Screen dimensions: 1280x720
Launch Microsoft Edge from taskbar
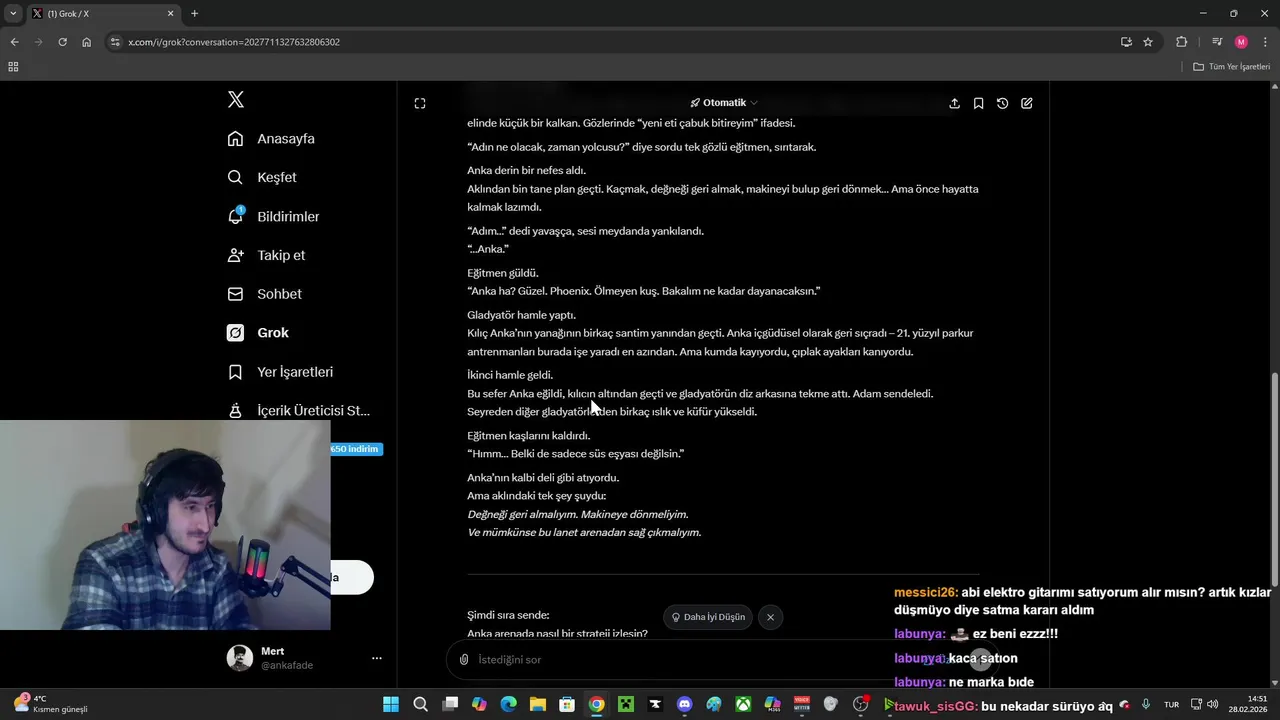point(508,705)
